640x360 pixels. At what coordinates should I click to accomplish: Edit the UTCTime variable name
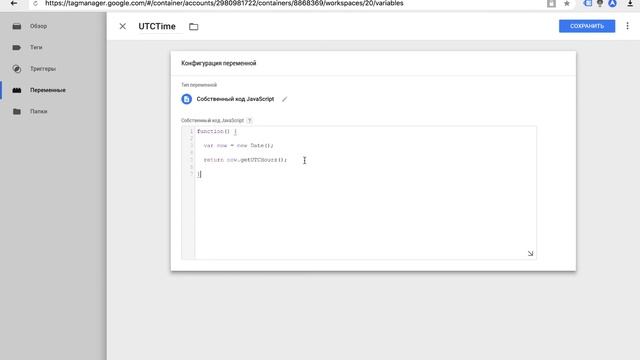(x=157, y=26)
